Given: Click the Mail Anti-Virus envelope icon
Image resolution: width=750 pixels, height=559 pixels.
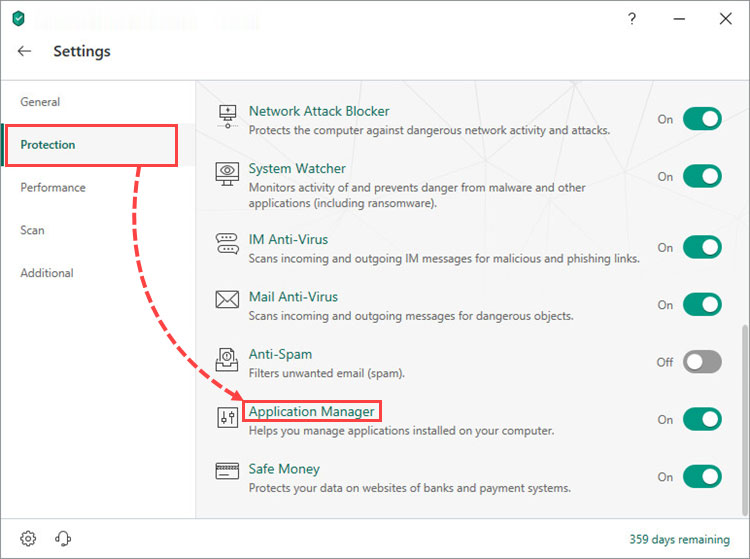Looking at the screenshot, I should [227, 300].
